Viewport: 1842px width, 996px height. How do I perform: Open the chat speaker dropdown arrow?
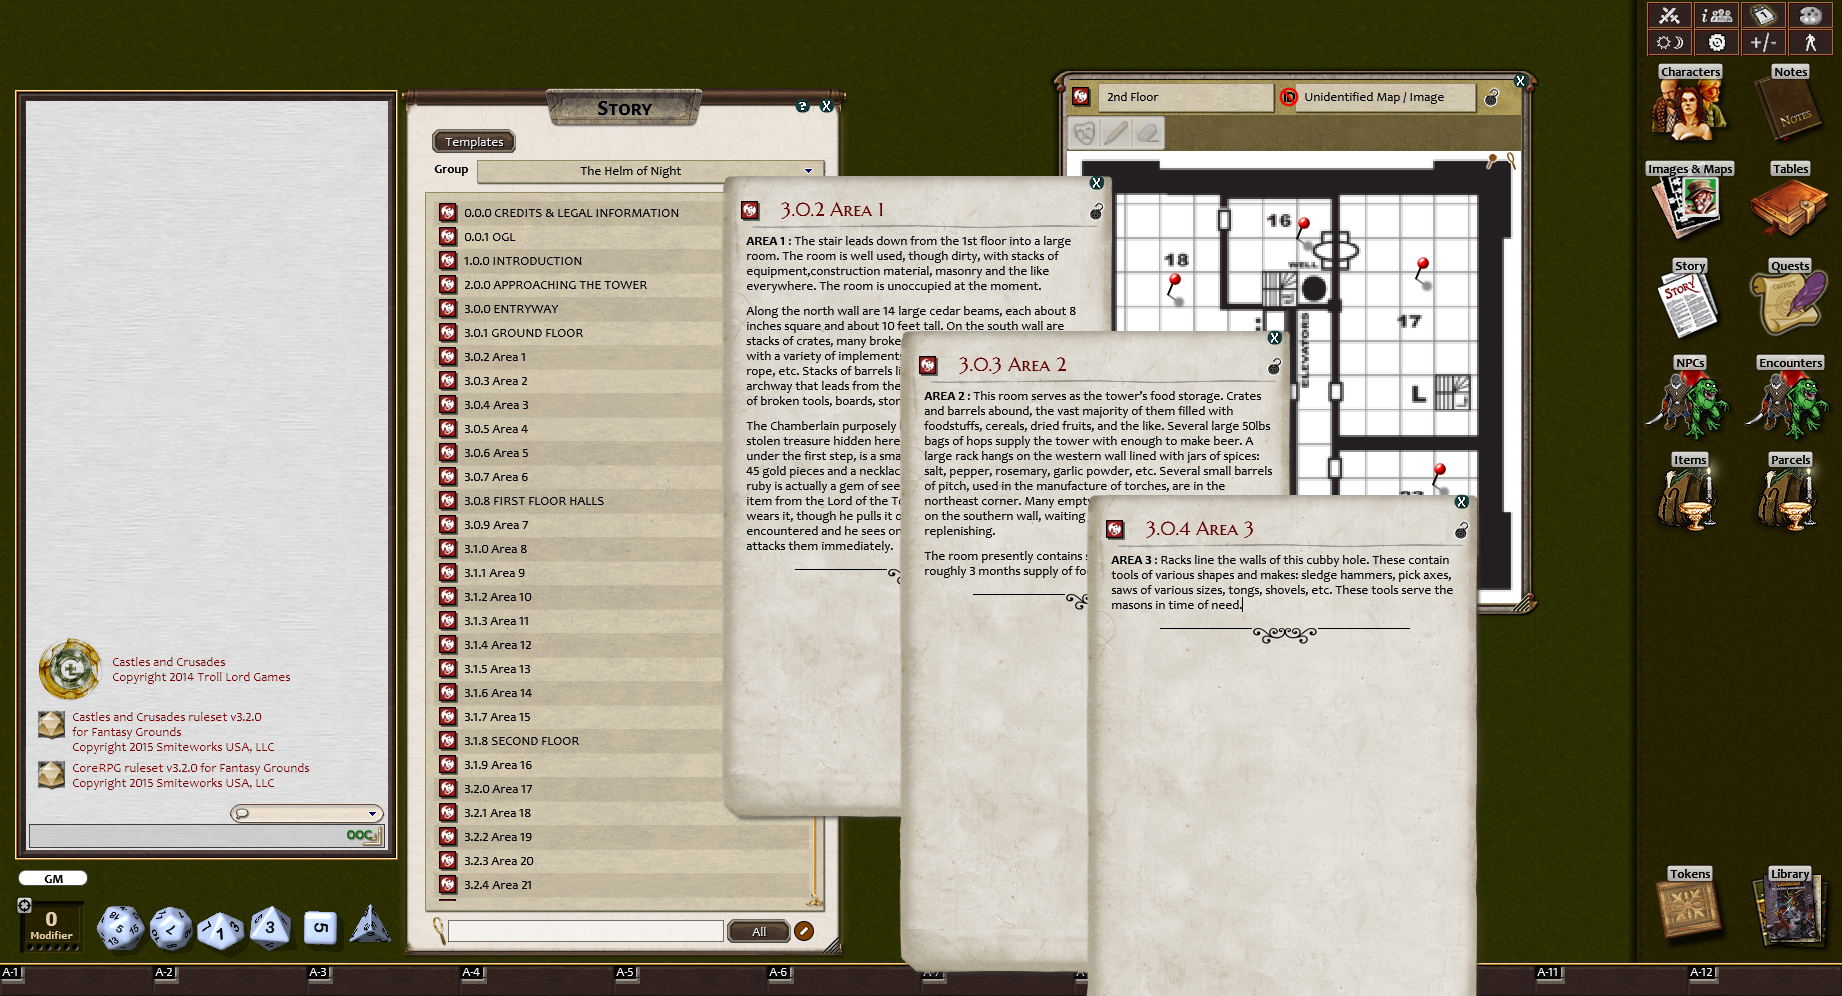[x=372, y=814]
